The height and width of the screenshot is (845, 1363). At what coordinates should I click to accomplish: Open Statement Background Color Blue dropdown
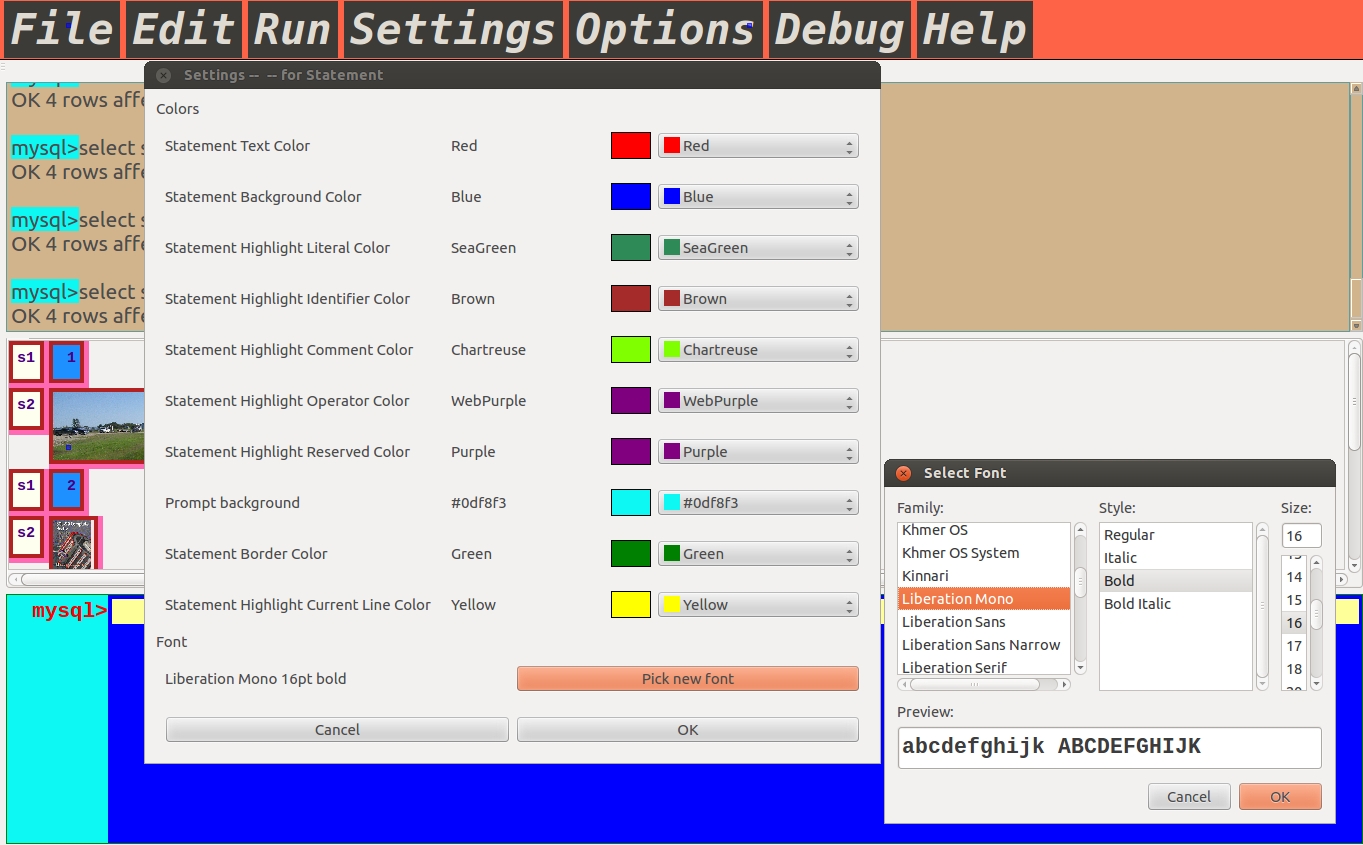click(758, 197)
